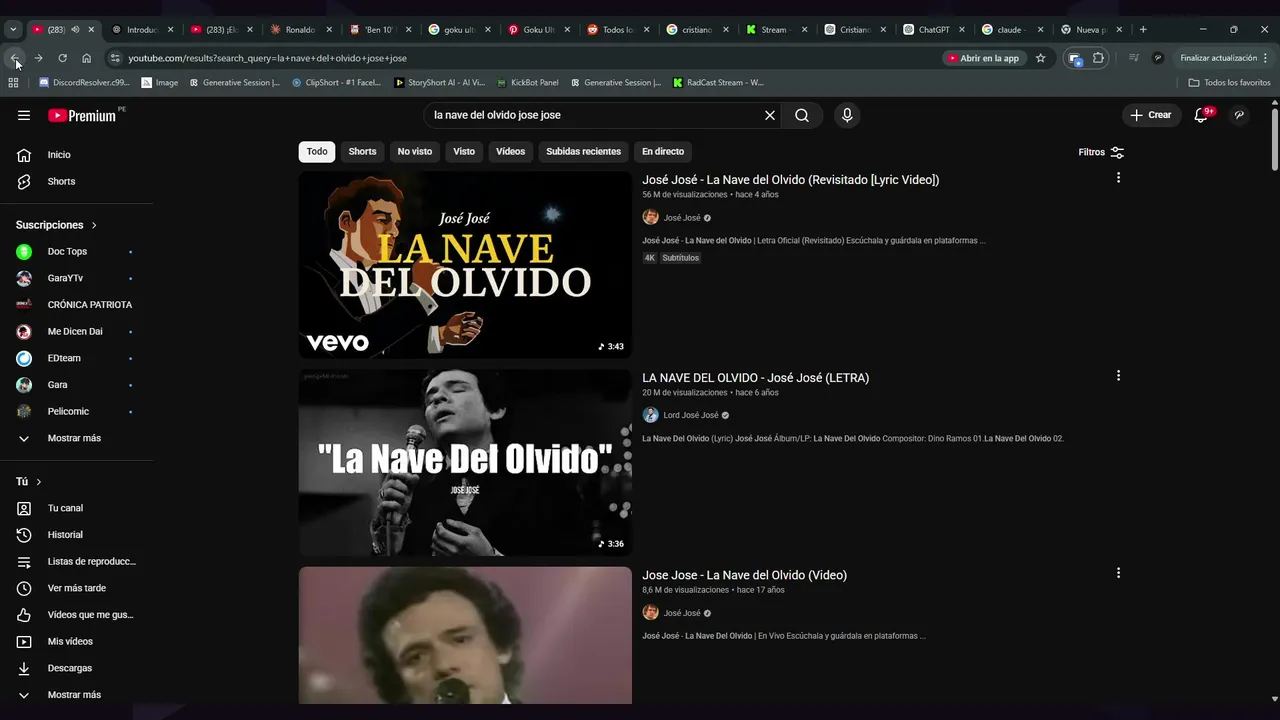
Task: Open title José José - La Nave del Olvido (Revisitado)
Action: 790,180
